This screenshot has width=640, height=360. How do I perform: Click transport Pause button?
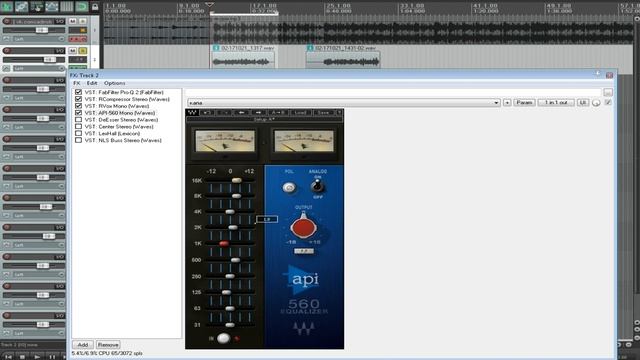click(52, 357)
